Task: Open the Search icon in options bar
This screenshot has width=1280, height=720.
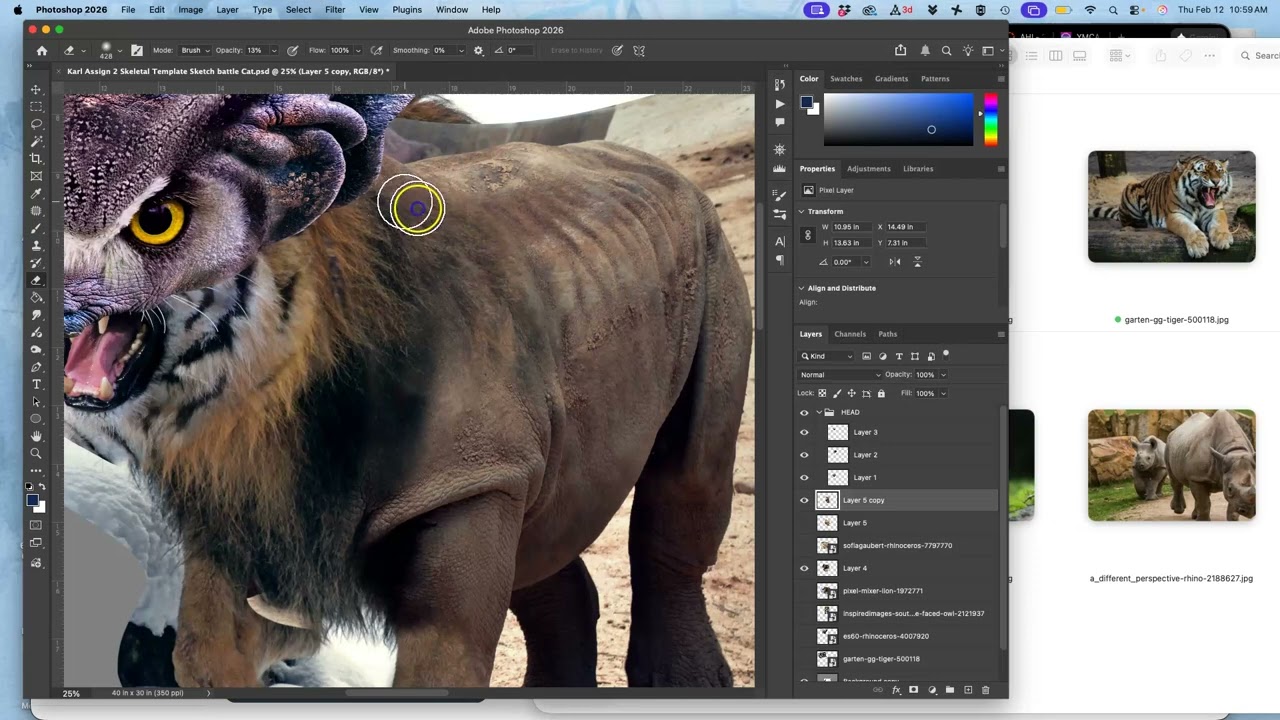Action: tap(946, 50)
